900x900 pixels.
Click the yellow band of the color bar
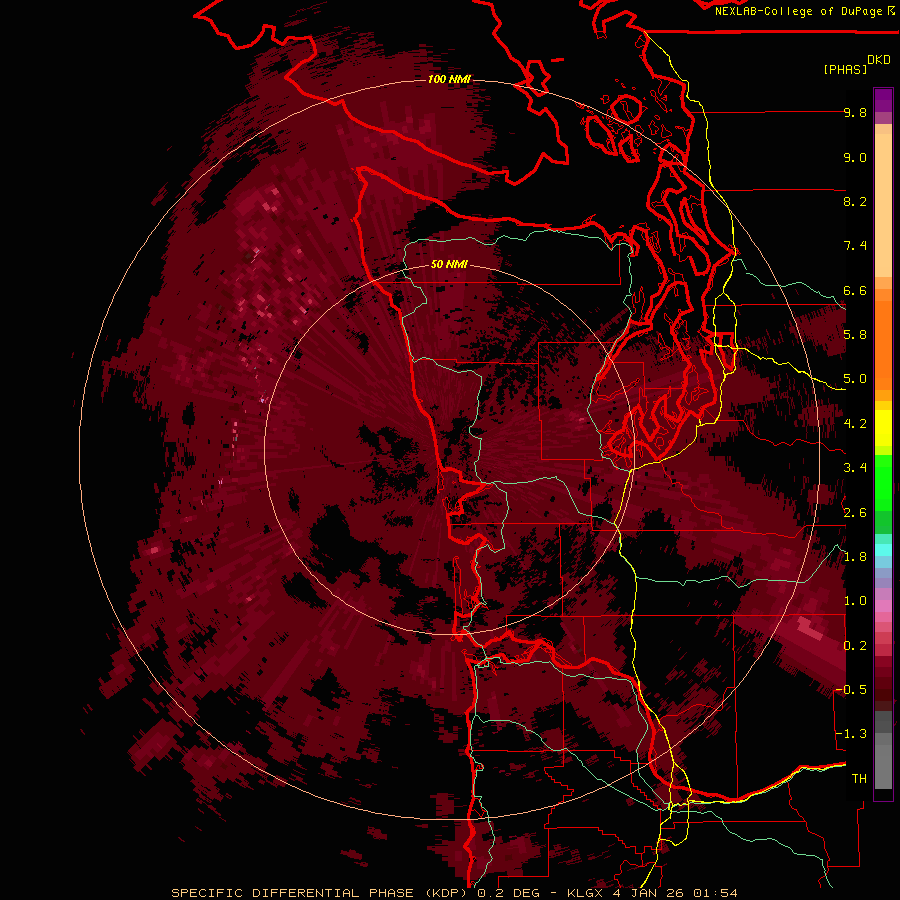tap(883, 428)
